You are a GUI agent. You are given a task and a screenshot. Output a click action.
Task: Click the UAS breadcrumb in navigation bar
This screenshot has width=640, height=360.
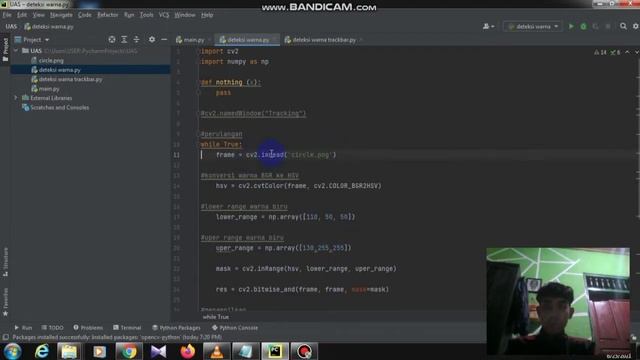click(x=11, y=27)
